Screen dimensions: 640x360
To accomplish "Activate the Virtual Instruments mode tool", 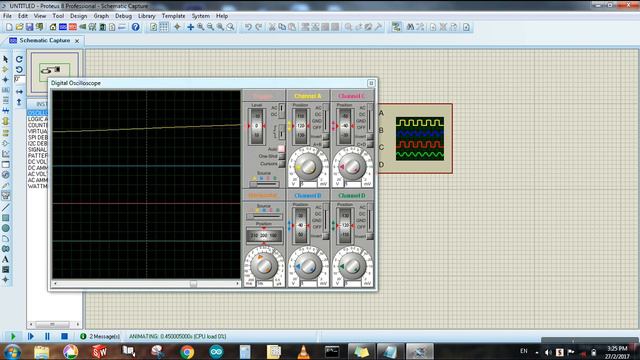I will (6, 196).
